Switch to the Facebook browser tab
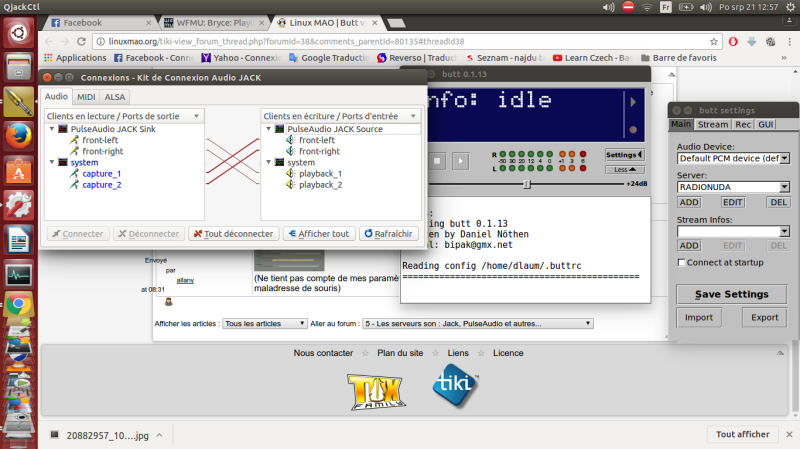This screenshot has height=449, width=800. (x=99, y=23)
